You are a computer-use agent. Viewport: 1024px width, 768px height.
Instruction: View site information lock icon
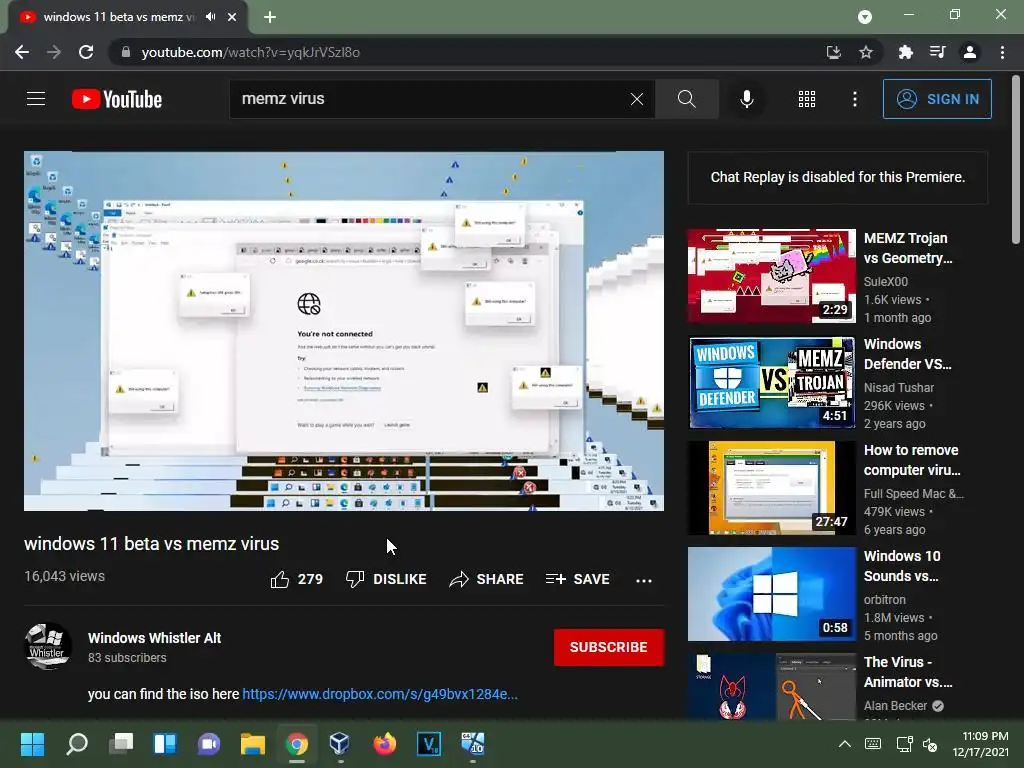[125, 52]
